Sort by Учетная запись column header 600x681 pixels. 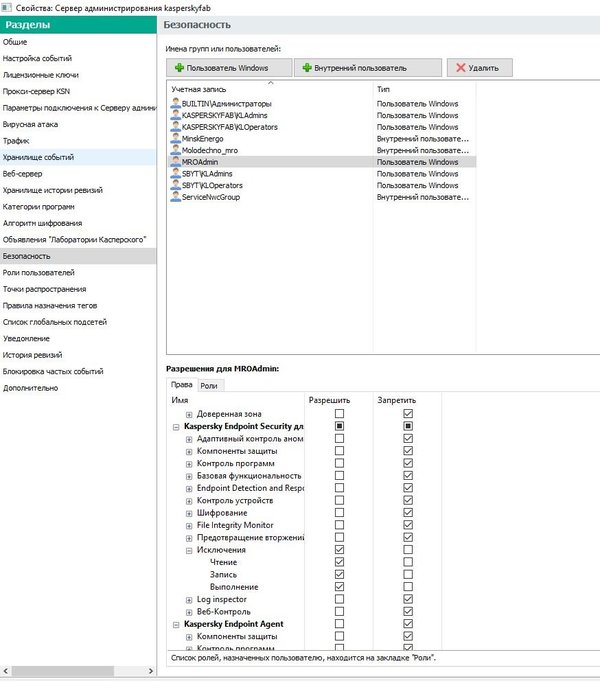pyautogui.click(x=270, y=89)
